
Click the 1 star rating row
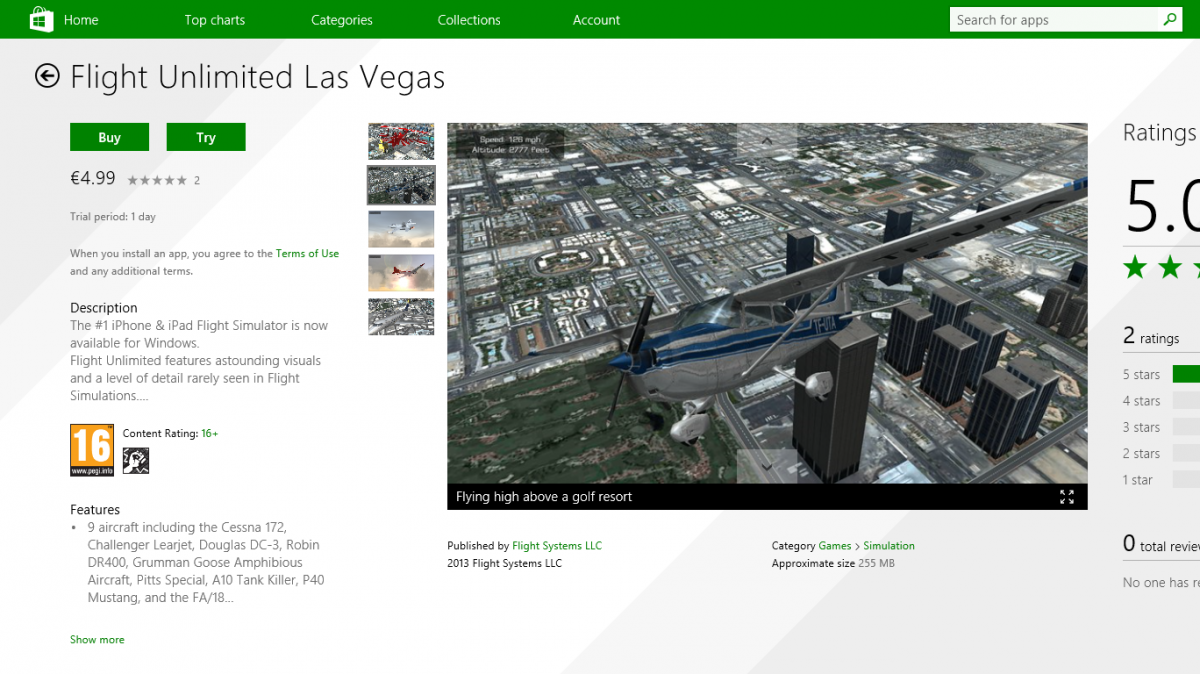tap(1161, 480)
